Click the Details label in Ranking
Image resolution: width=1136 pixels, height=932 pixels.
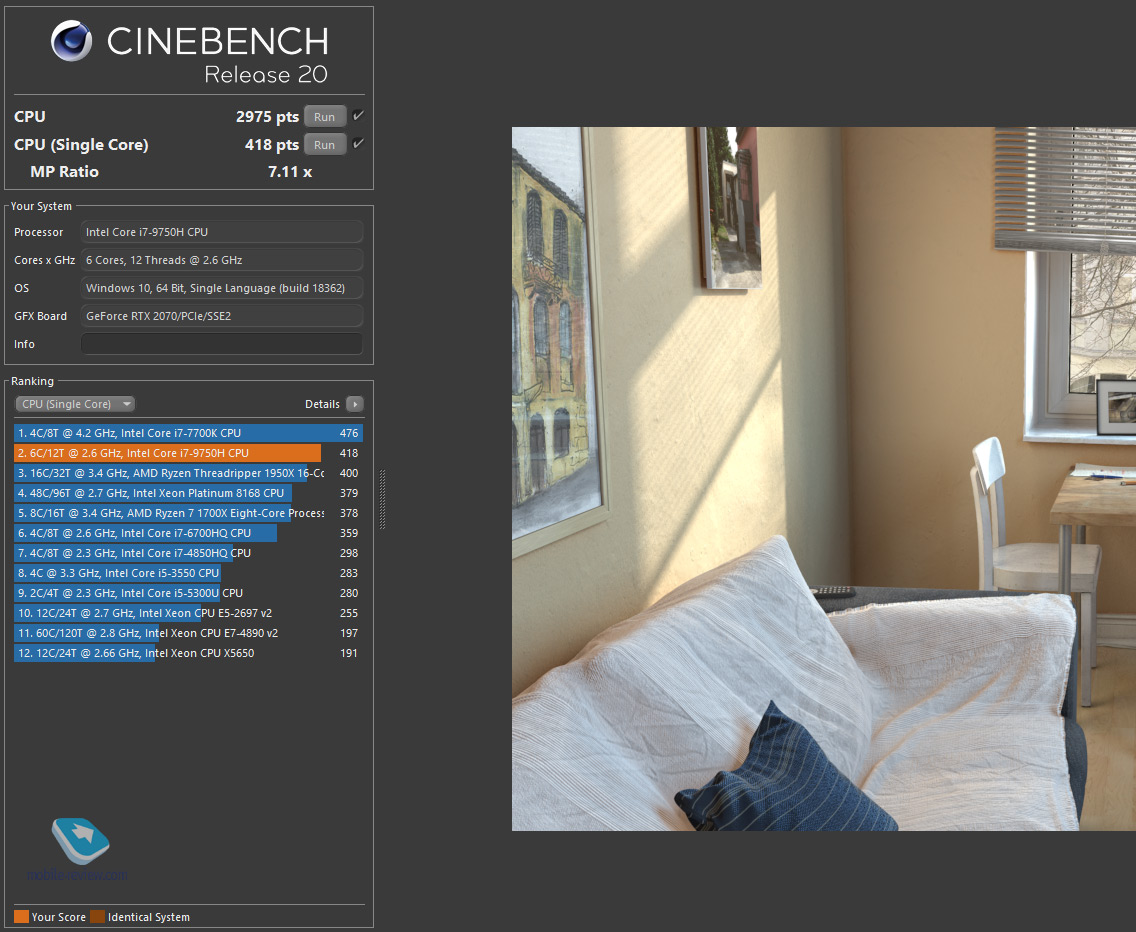click(322, 404)
